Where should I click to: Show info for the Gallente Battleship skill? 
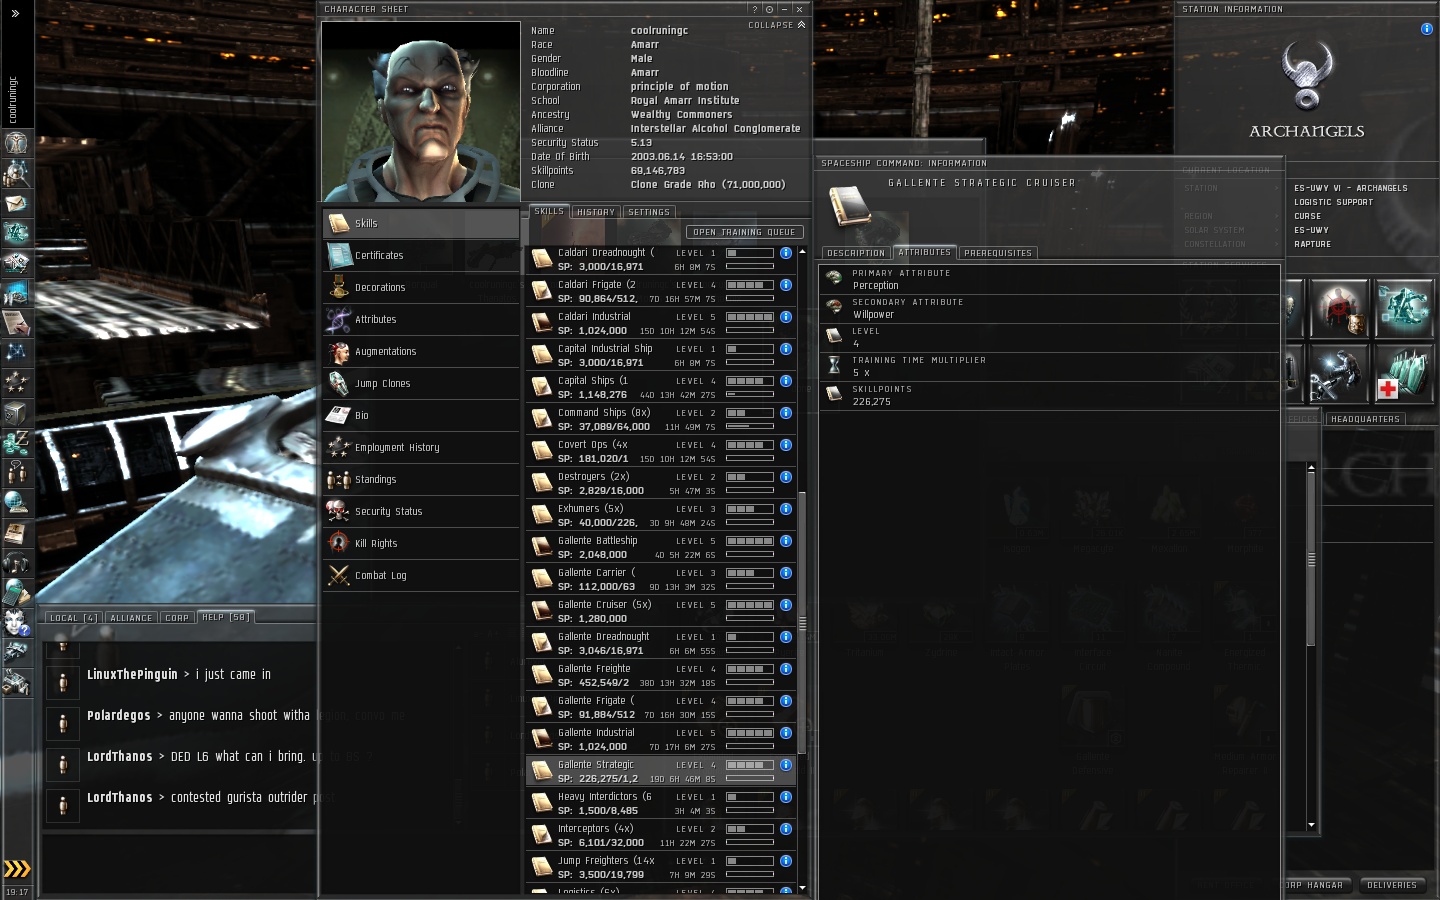(x=786, y=541)
